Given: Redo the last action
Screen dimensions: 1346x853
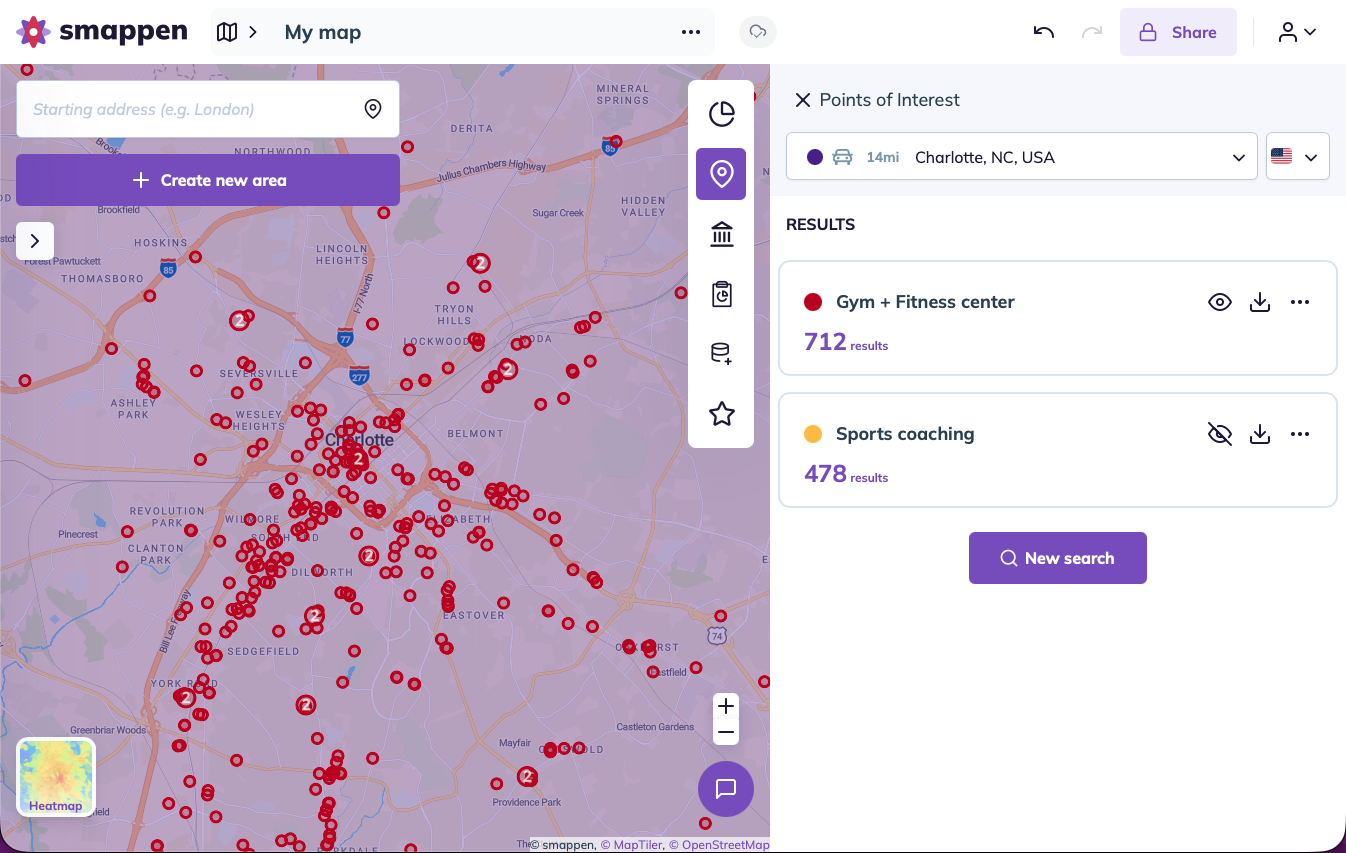Looking at the screenshot, I should click(1092, 32).
